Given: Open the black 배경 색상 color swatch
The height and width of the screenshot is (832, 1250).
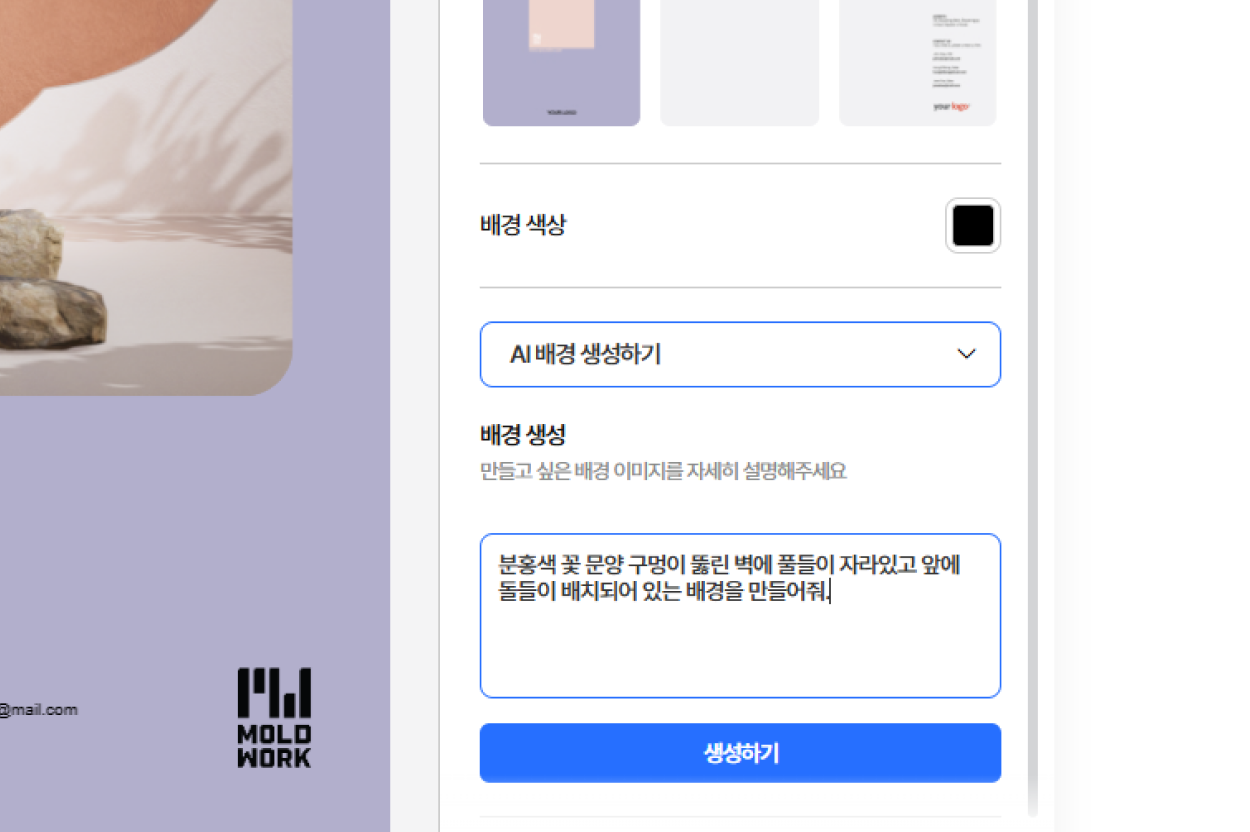Looking at the screenshot, I should pos(973,226).
